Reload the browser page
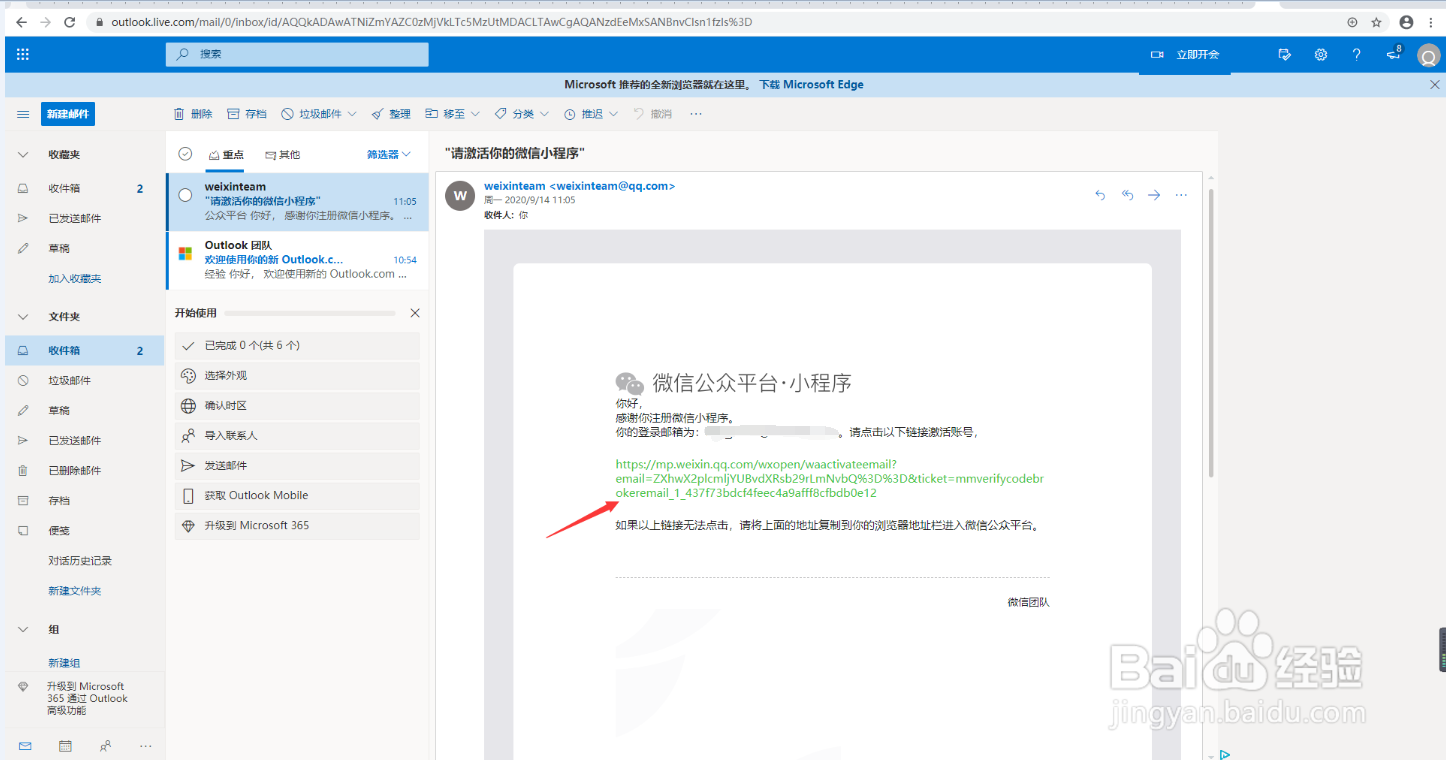 coord(69,22)
